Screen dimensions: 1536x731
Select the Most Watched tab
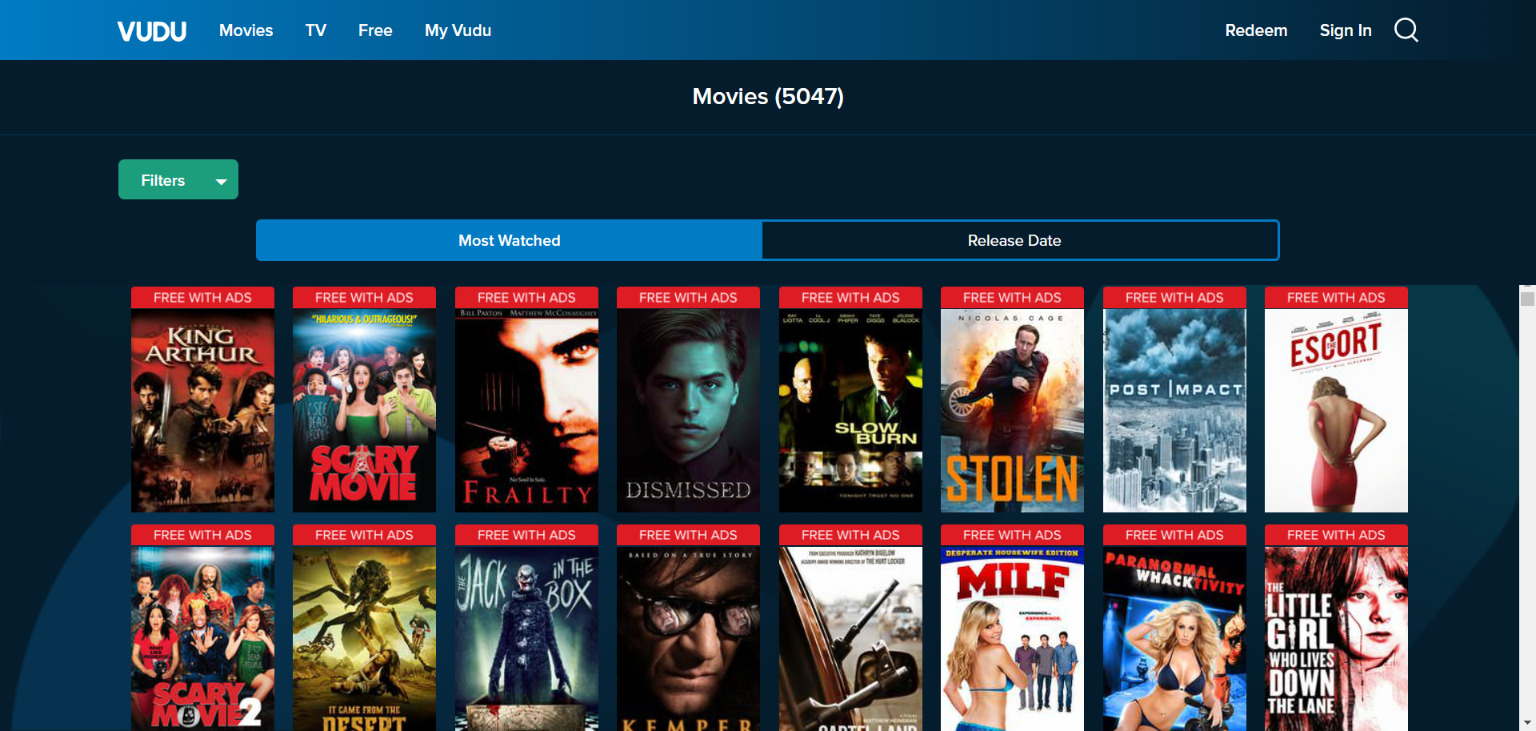[509, 240]
